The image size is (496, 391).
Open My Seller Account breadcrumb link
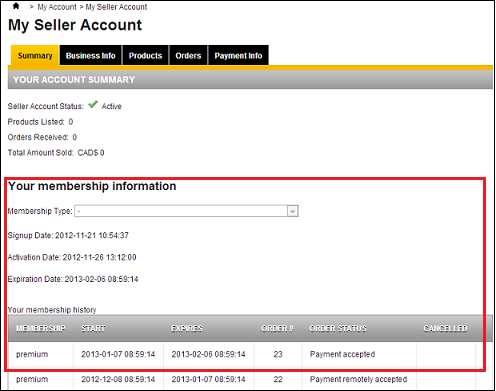116,7
